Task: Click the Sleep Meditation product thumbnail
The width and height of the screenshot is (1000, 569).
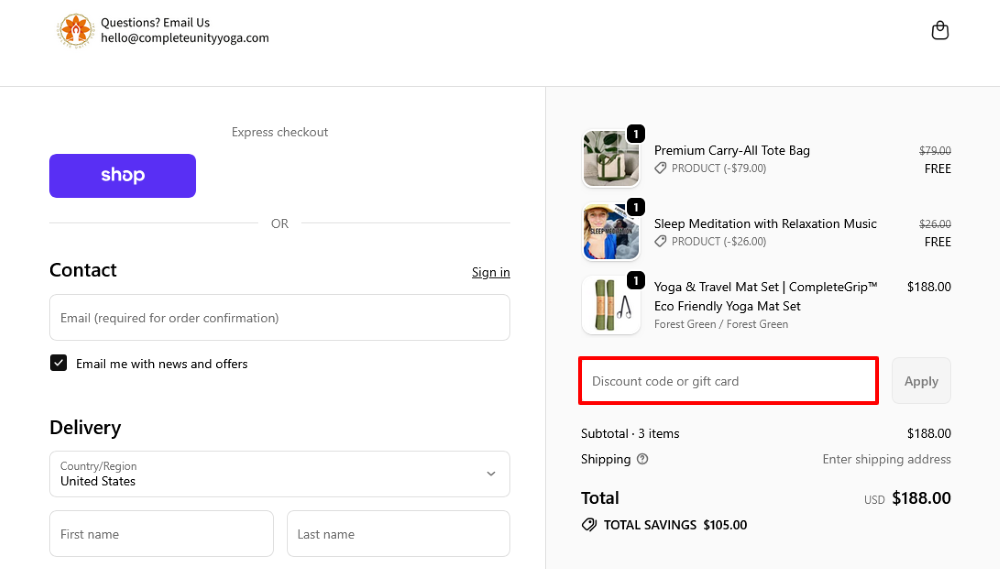Action: tap(610, 232)
